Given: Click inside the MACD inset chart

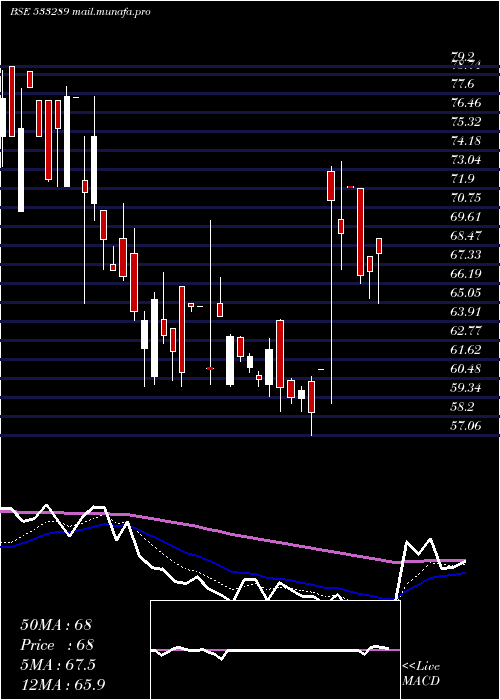Looking at the screenshot, I should [x=275, y=650].
